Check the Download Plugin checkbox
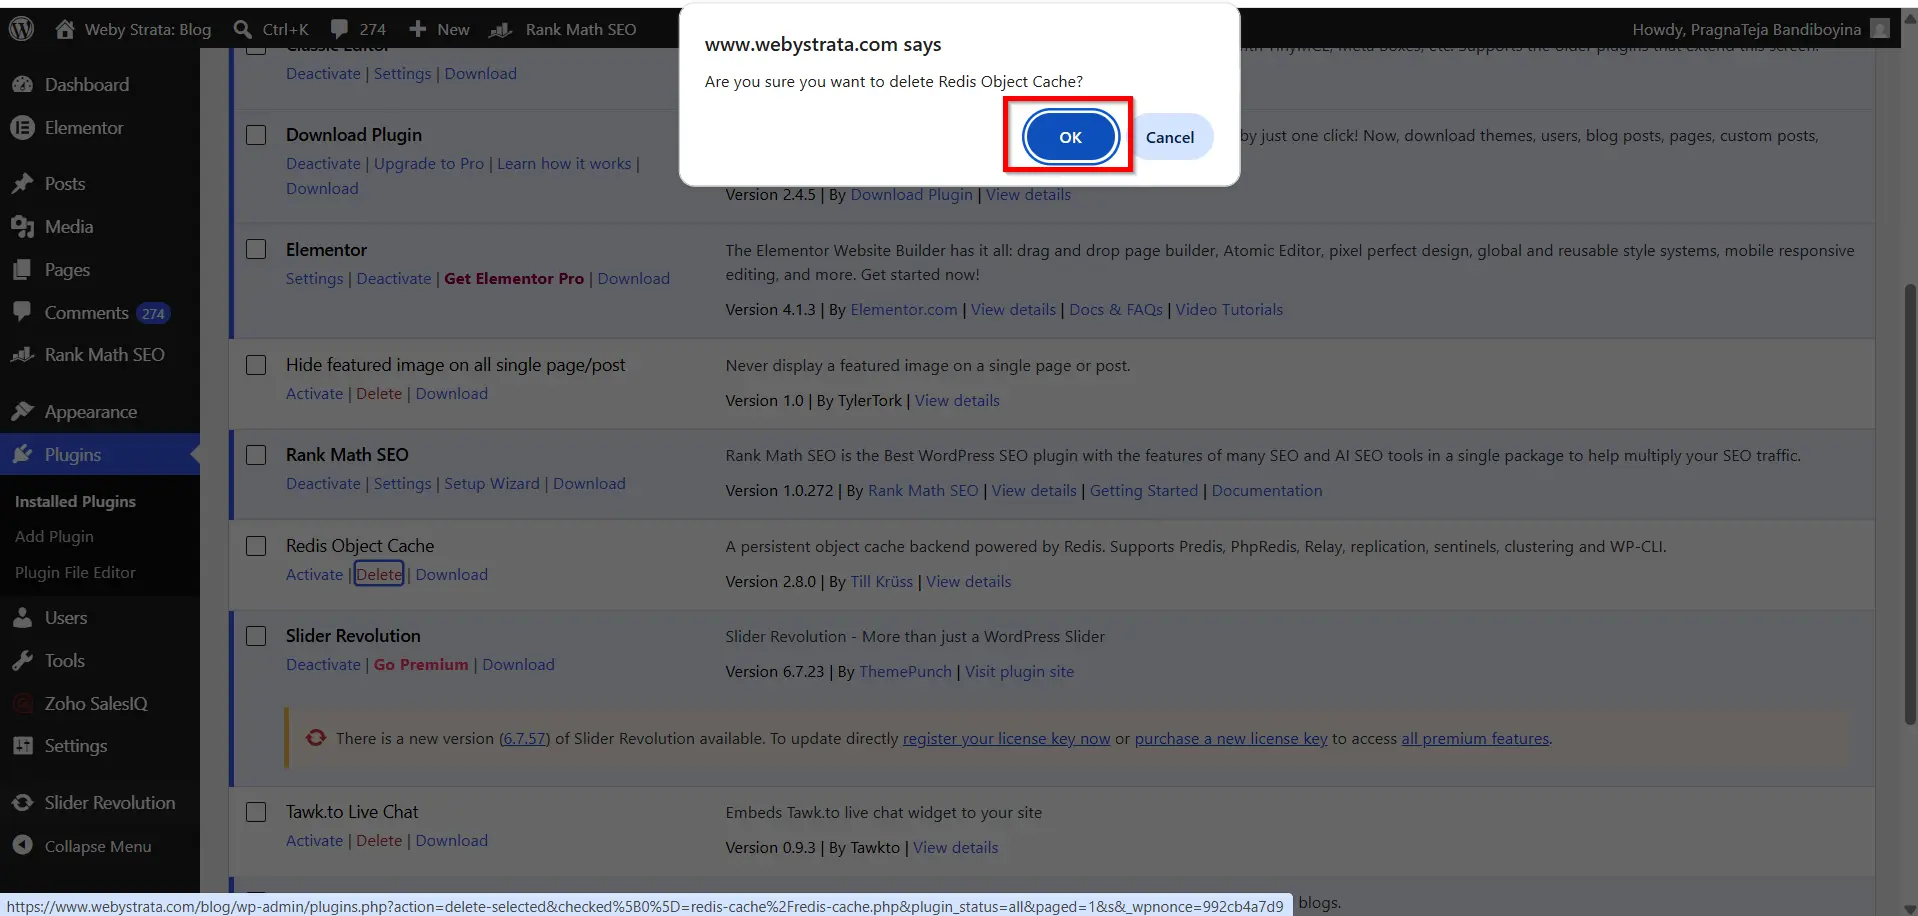Image resolution: width=1918 pixels, height=916 pixels. pos(256,135)
